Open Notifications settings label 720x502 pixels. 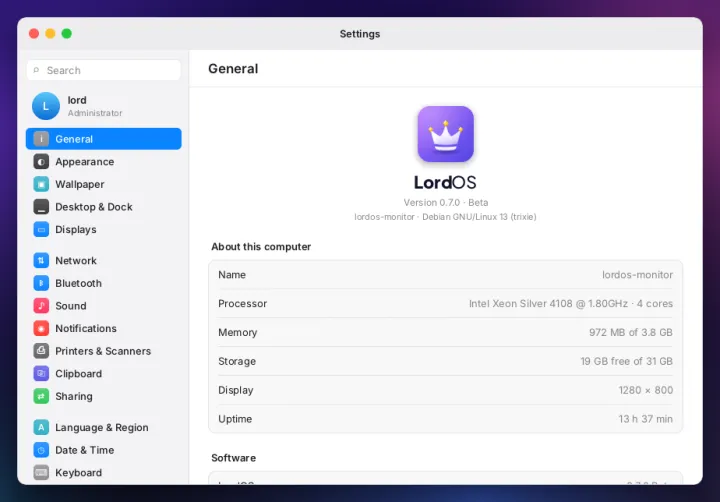[86, 328]
